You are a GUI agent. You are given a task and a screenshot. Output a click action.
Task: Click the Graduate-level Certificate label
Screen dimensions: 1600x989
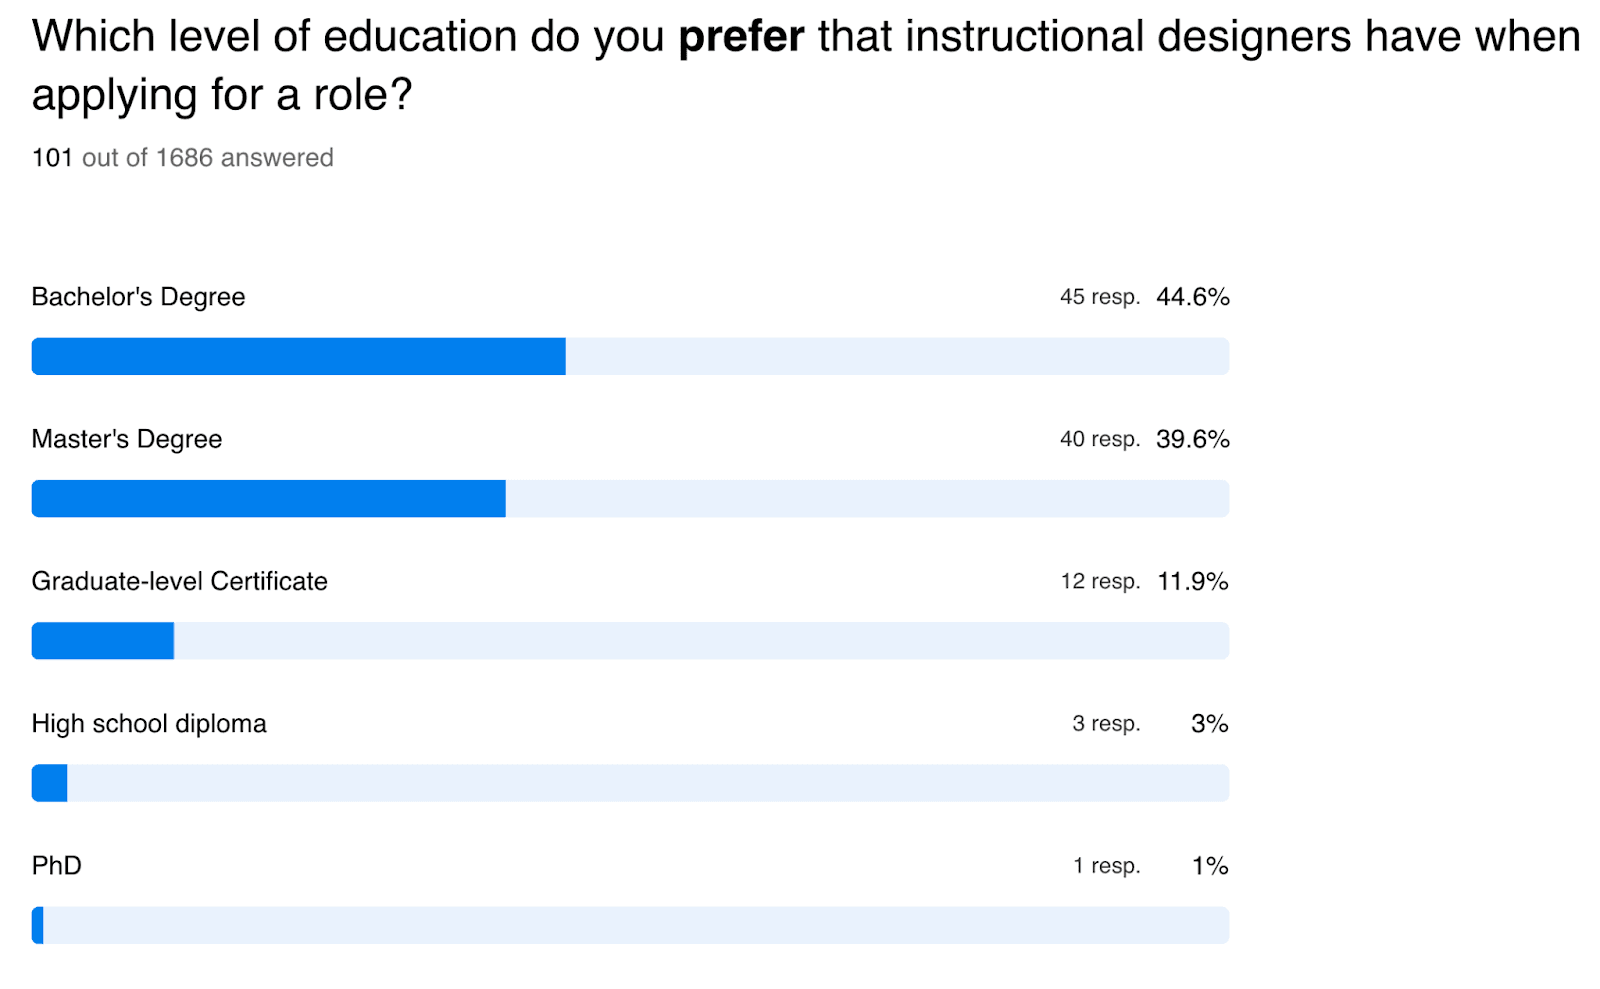coord(180,581)
